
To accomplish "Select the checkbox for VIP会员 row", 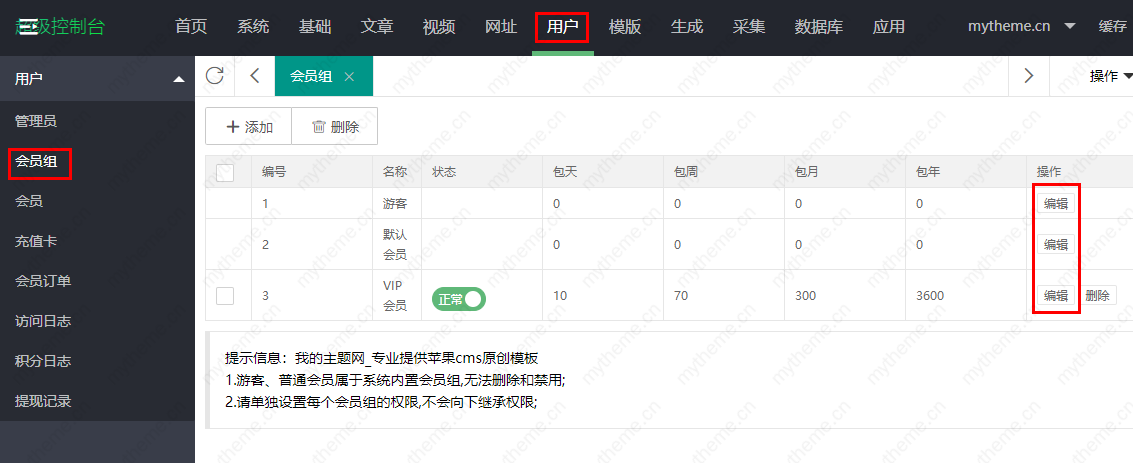I will [x=225, y=295].
